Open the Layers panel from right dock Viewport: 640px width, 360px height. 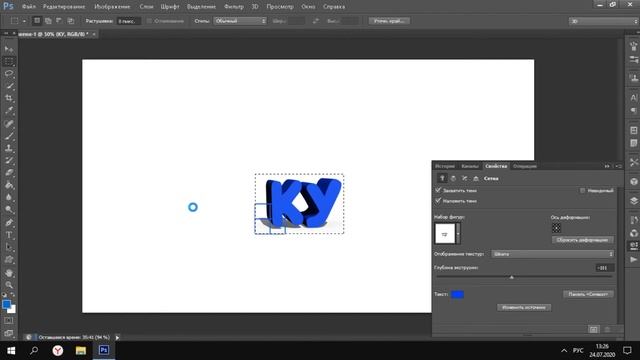[x=633, y=200]
